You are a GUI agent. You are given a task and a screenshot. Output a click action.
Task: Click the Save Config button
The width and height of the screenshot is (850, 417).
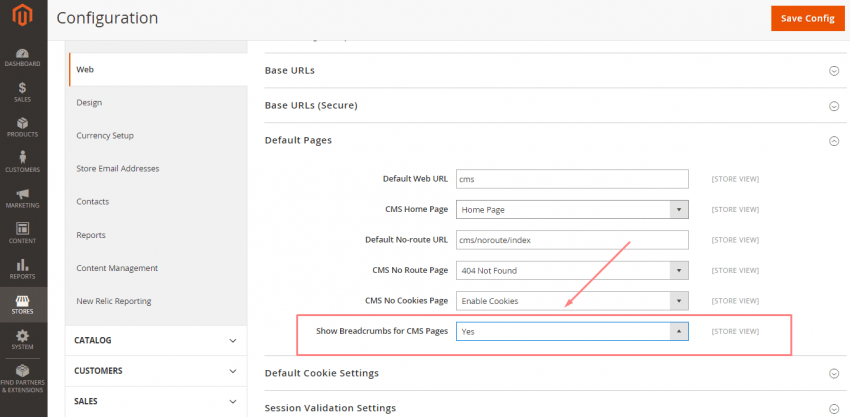pos(807,18)
